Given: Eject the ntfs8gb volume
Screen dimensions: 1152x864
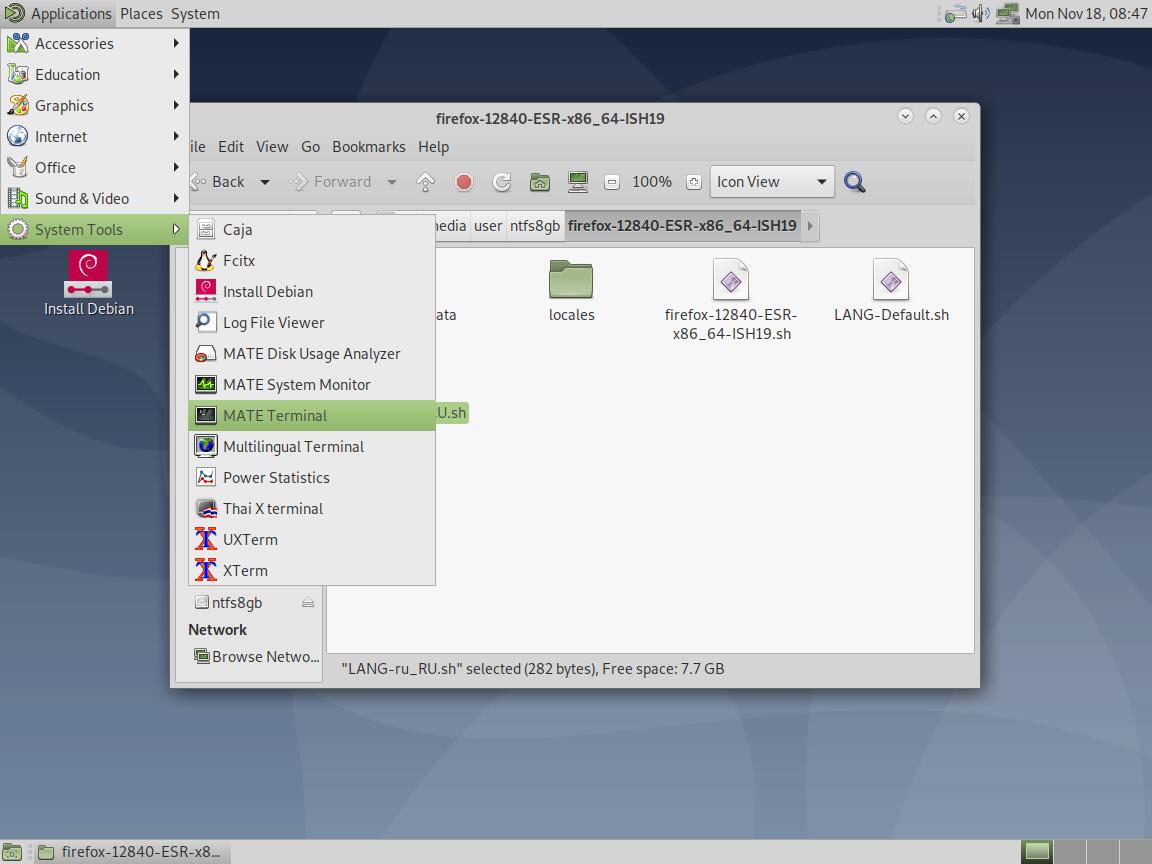Looking at the screenshot, I should (308, 602).
